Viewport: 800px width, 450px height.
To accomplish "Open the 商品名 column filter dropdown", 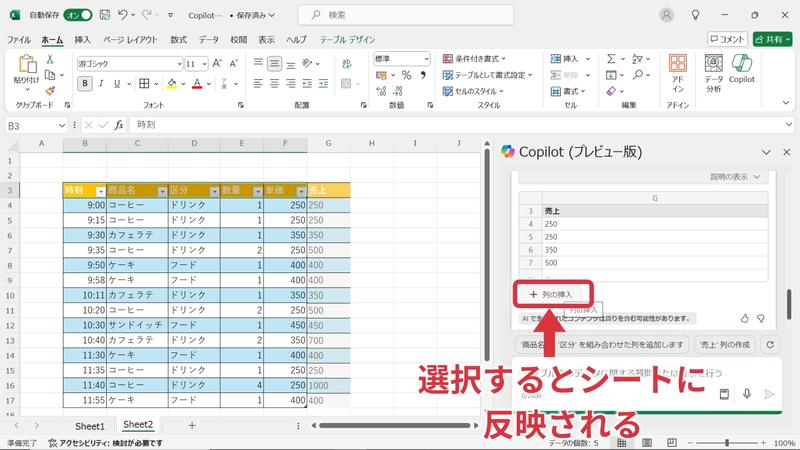I will pos(162,191).
